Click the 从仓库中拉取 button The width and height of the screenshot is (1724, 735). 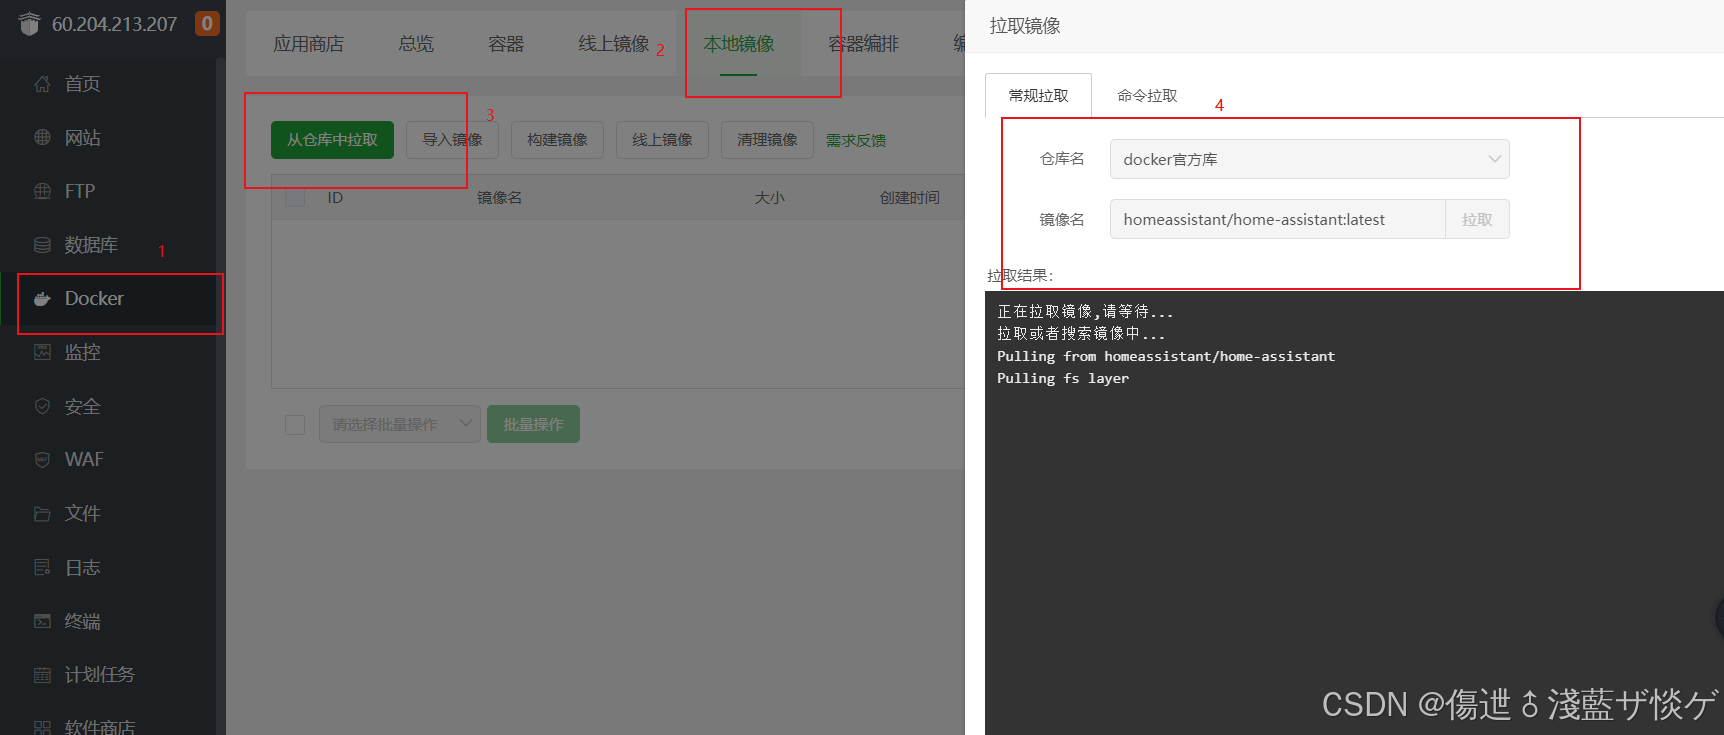click(332, 140)
